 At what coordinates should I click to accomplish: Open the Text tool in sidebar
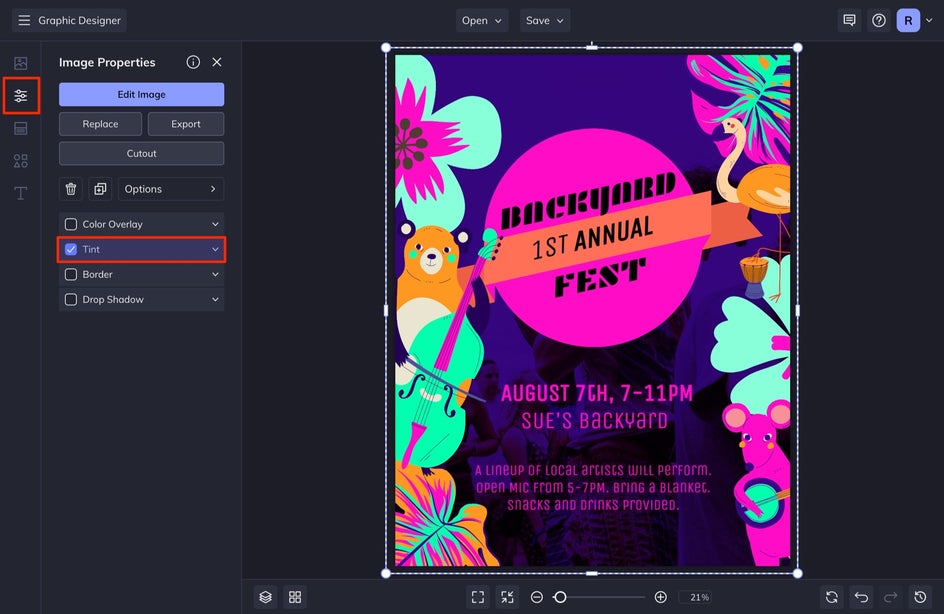coord(20,193)
